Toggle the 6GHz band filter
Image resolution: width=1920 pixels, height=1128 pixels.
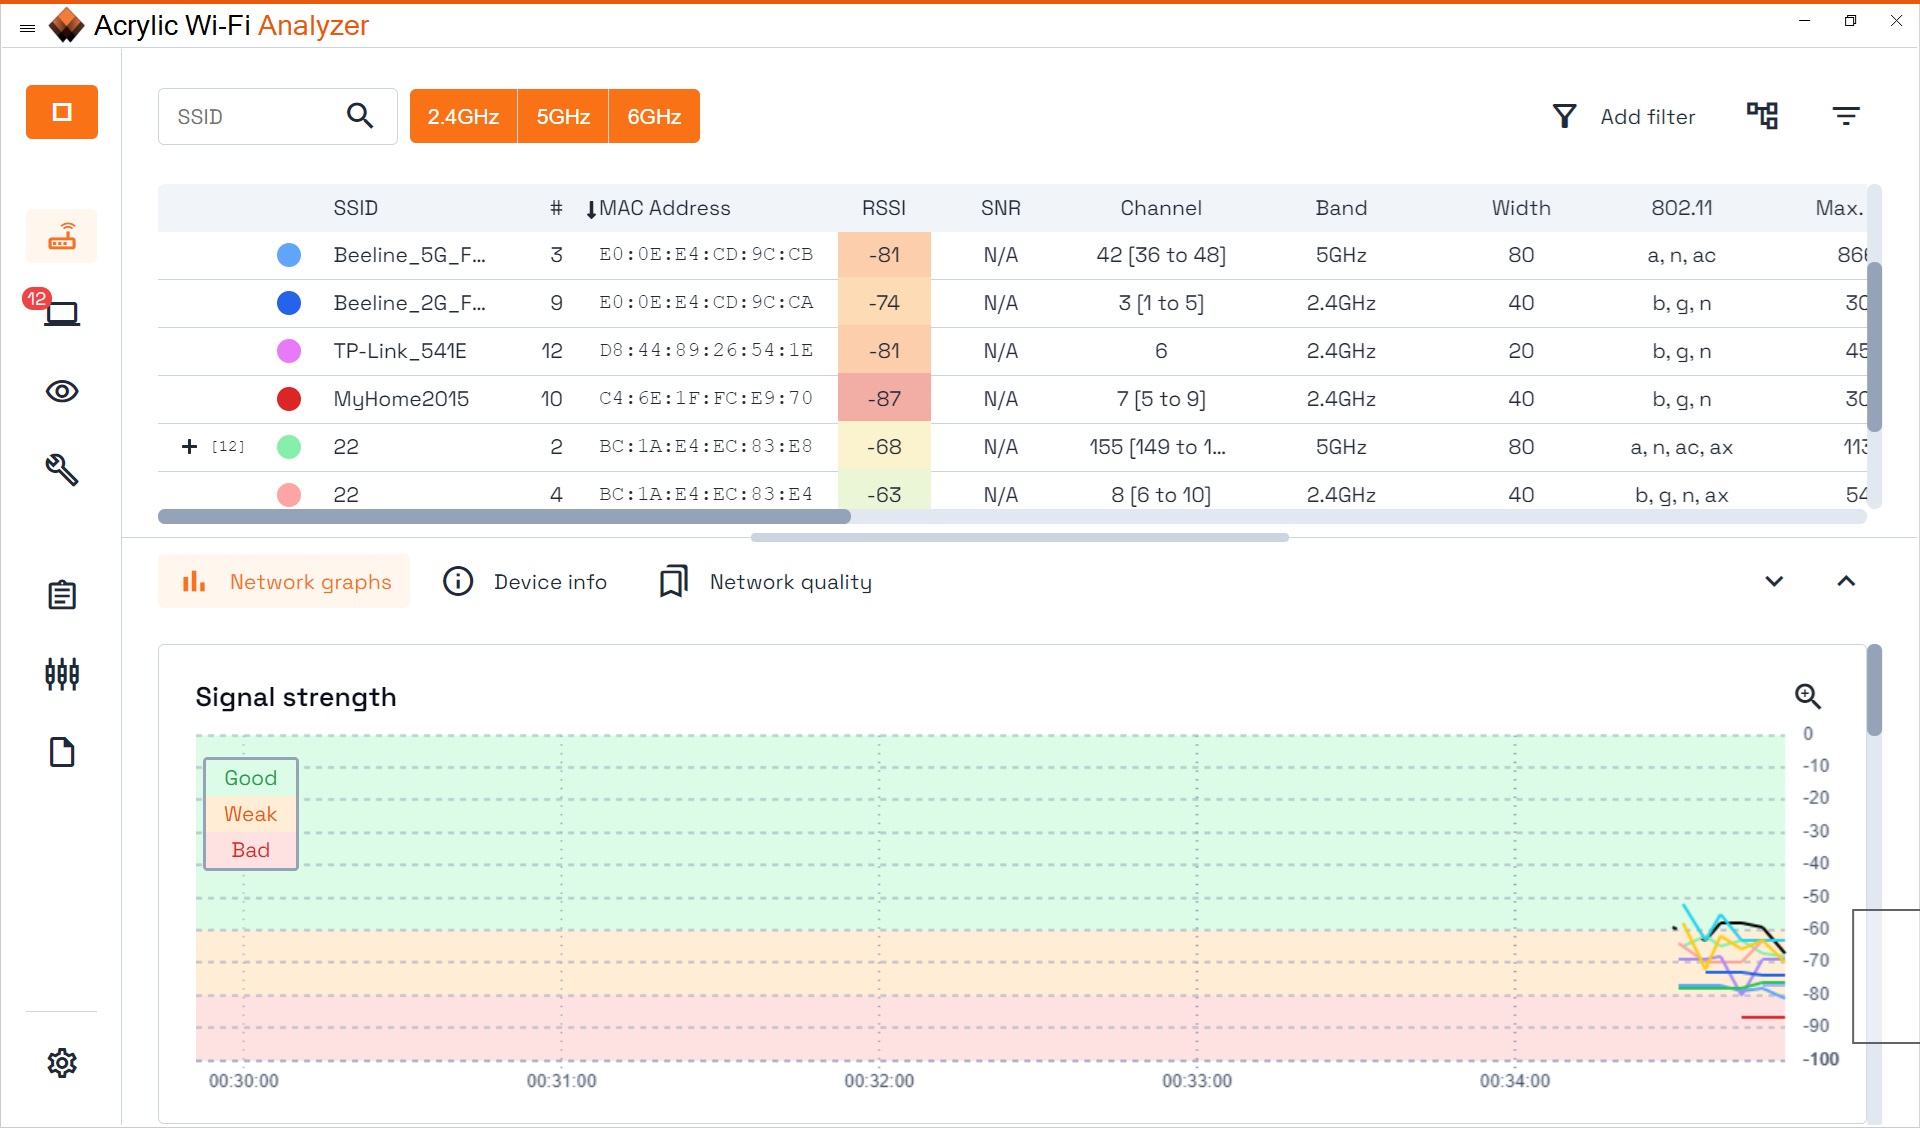coord(654,117)
